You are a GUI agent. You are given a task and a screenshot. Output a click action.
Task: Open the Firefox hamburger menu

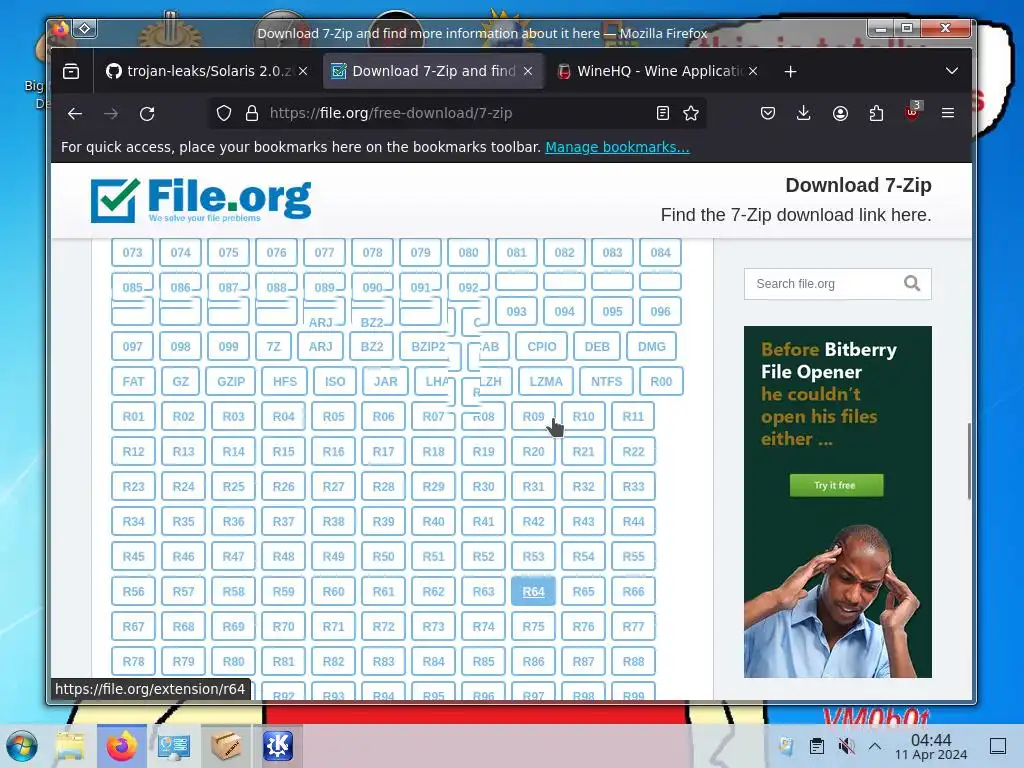pos(948,114)
